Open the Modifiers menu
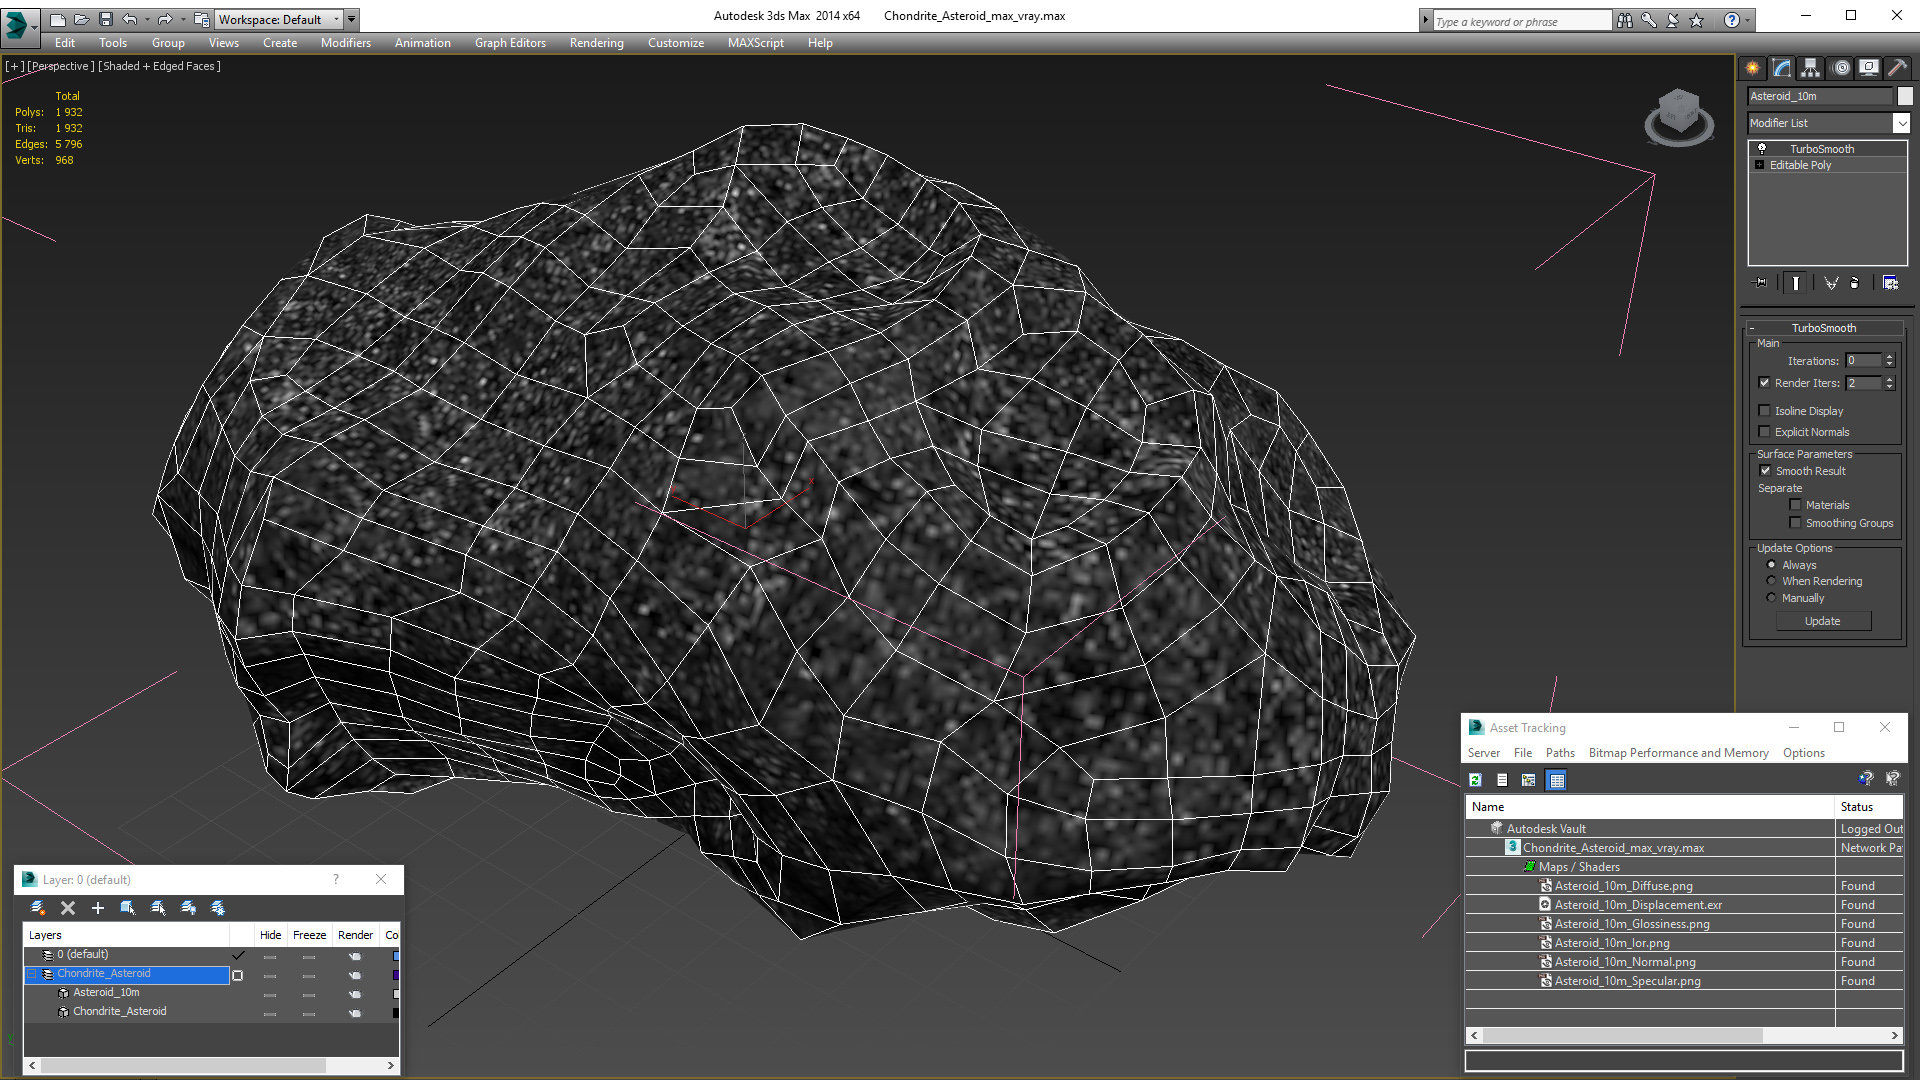1920x1080 pixels. (x=346, y=43)
